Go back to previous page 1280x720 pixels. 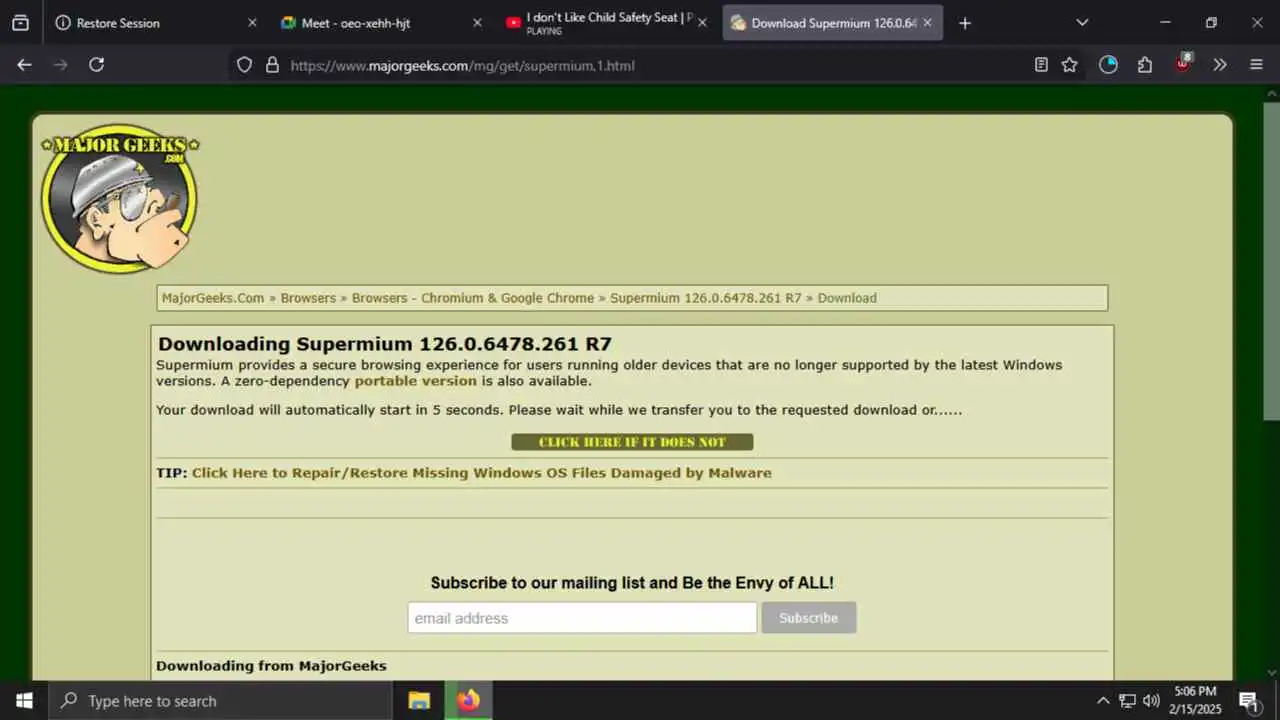(x=25, y=65)
